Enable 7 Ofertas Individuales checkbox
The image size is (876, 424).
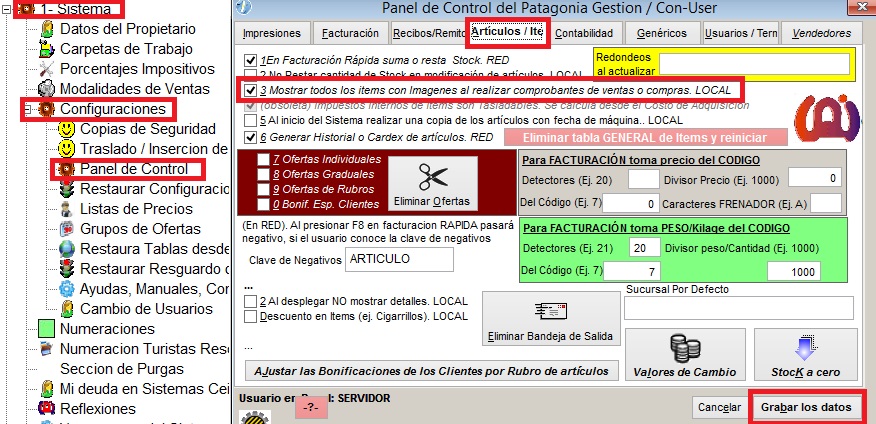point(263,160)
